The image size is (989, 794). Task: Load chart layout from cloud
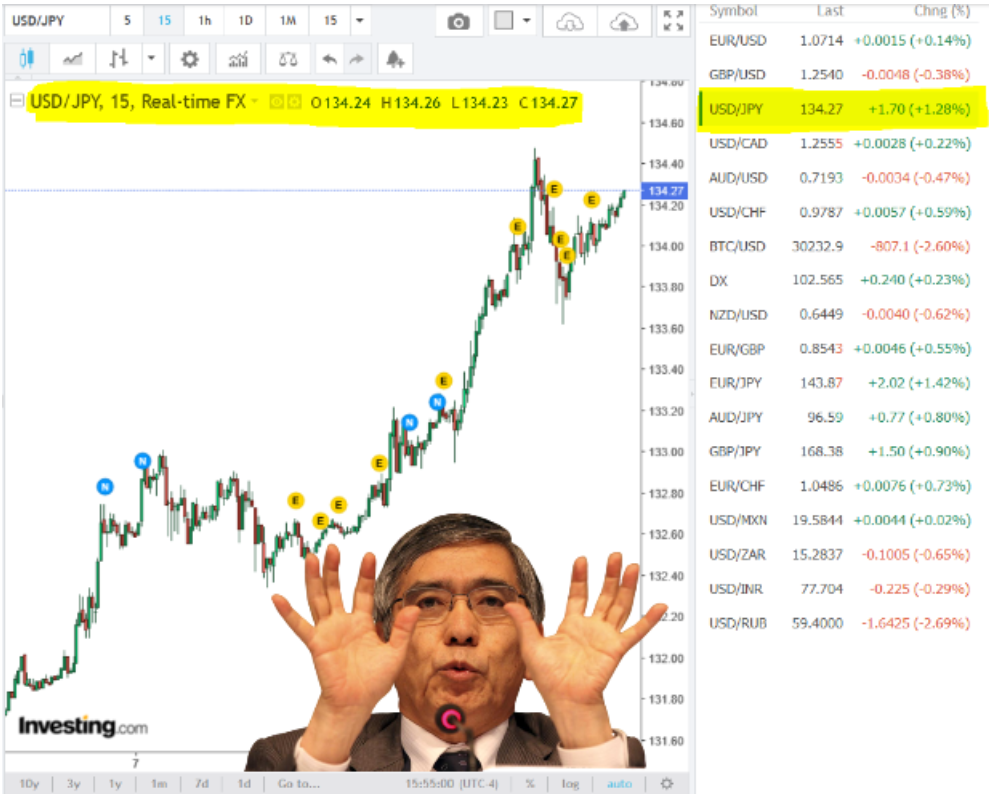(570, 23)
